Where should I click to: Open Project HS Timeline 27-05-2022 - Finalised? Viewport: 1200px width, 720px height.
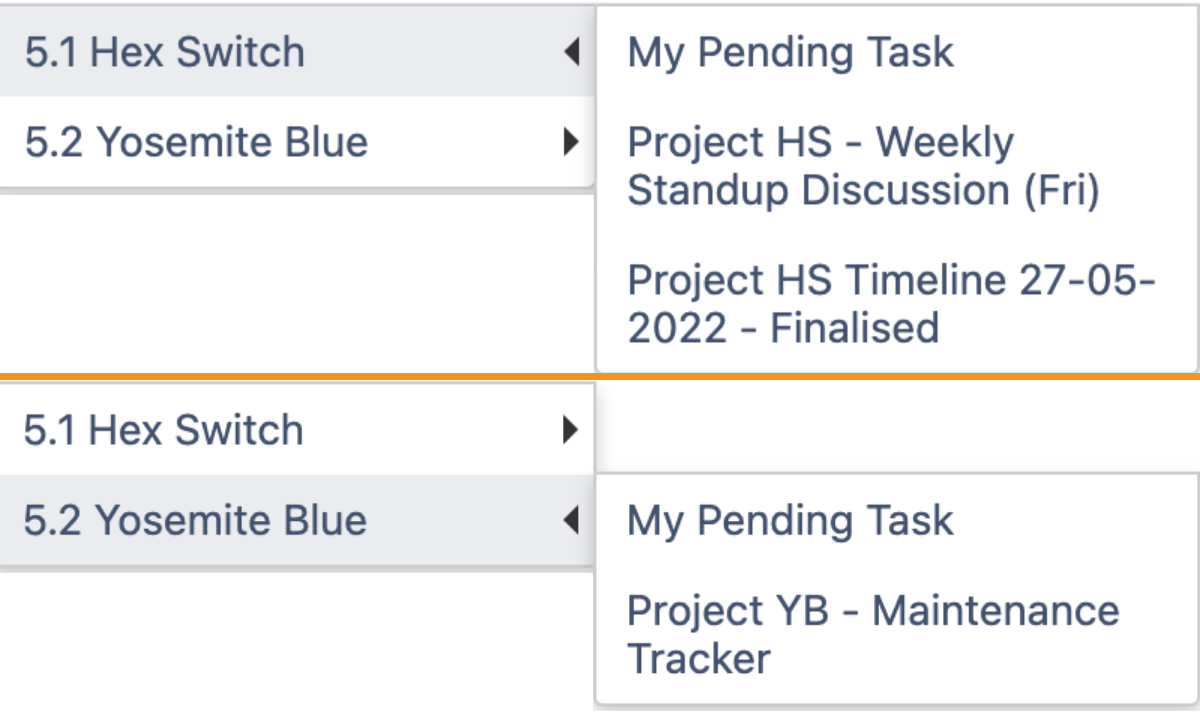coord(890,303)
